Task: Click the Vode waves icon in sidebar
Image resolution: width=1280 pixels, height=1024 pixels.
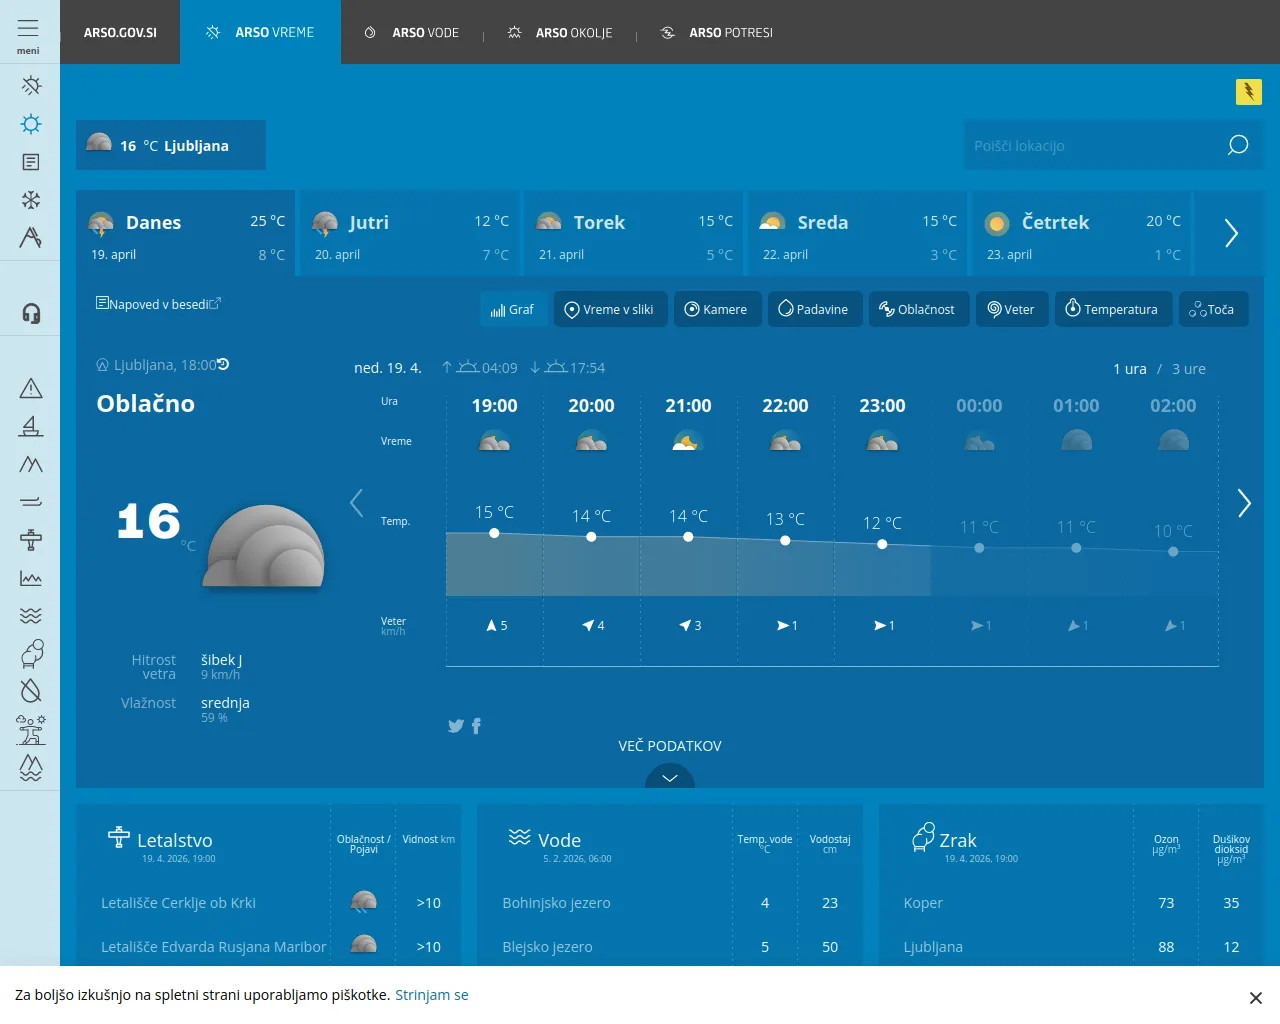Action: click(x=30, y=615)
